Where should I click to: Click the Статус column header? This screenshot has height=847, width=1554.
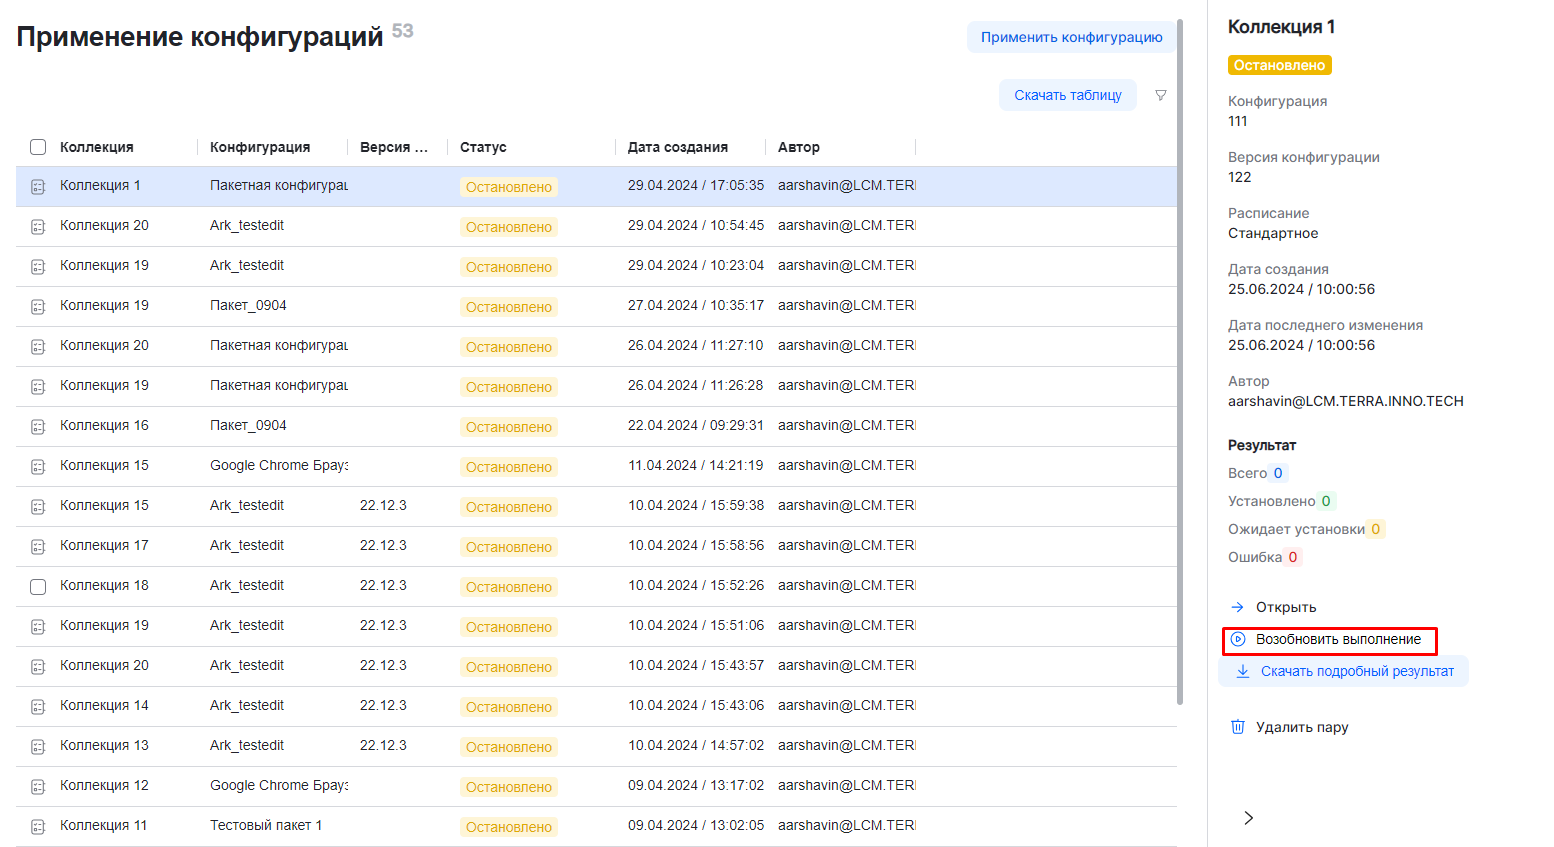(x=483, y=147)
